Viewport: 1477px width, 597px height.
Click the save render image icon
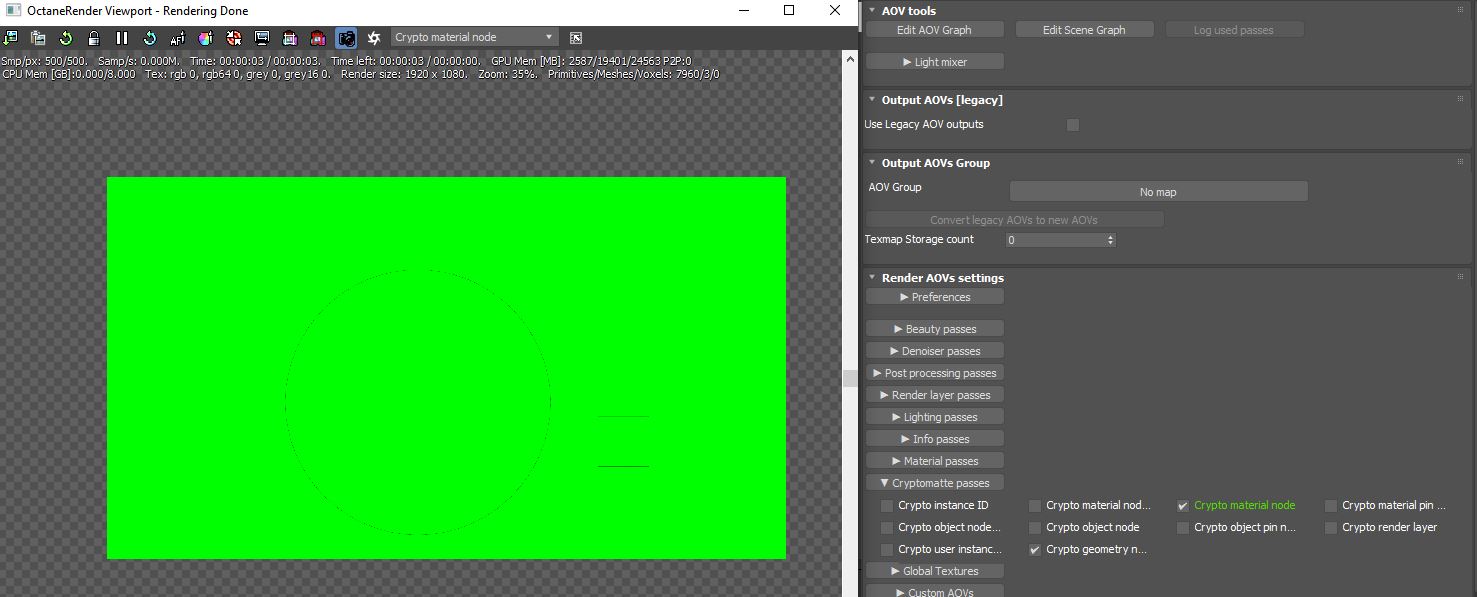(x=10, y=38)
